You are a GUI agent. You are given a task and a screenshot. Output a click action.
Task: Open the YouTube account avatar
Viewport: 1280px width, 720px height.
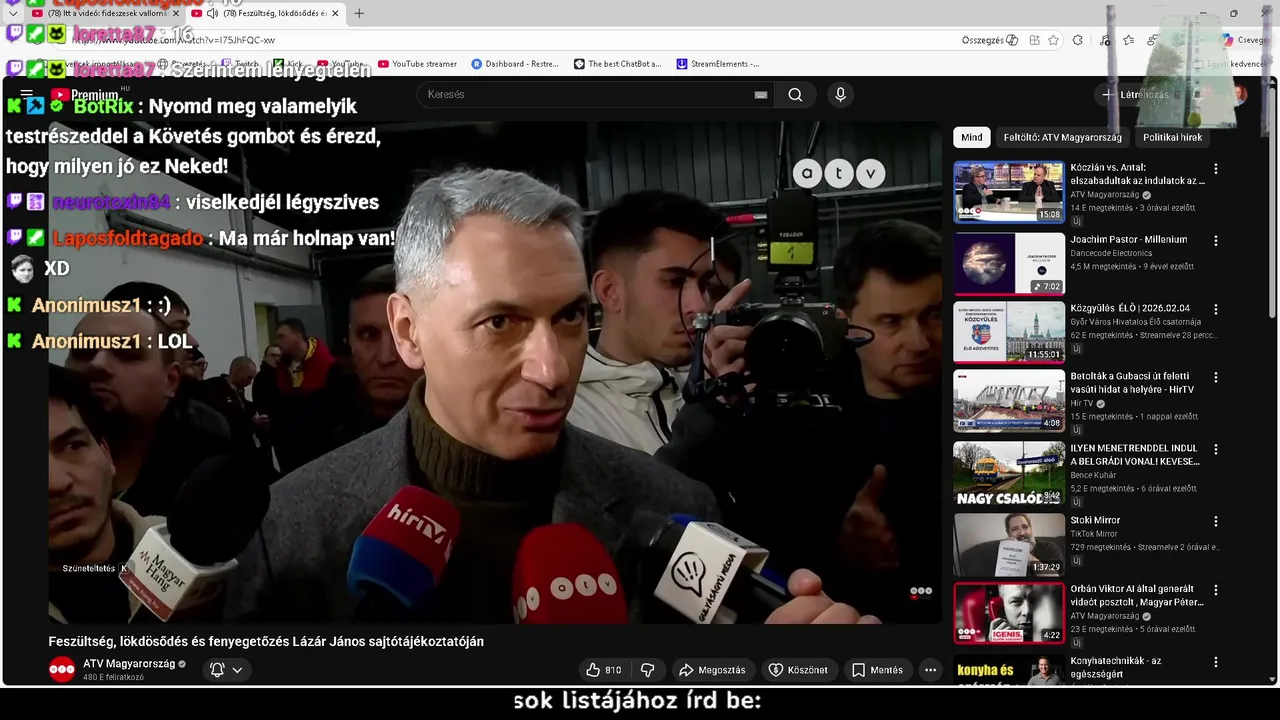tap(1239, 95)
